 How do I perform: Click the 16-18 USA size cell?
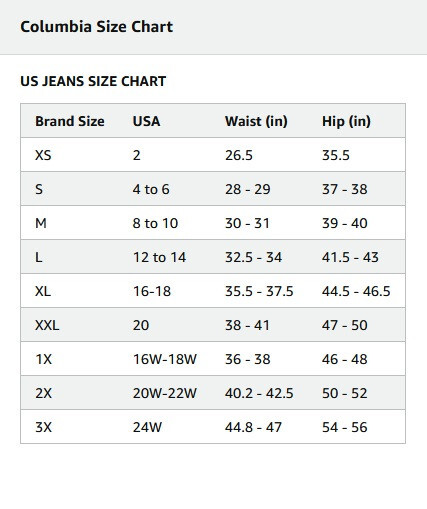152,291
